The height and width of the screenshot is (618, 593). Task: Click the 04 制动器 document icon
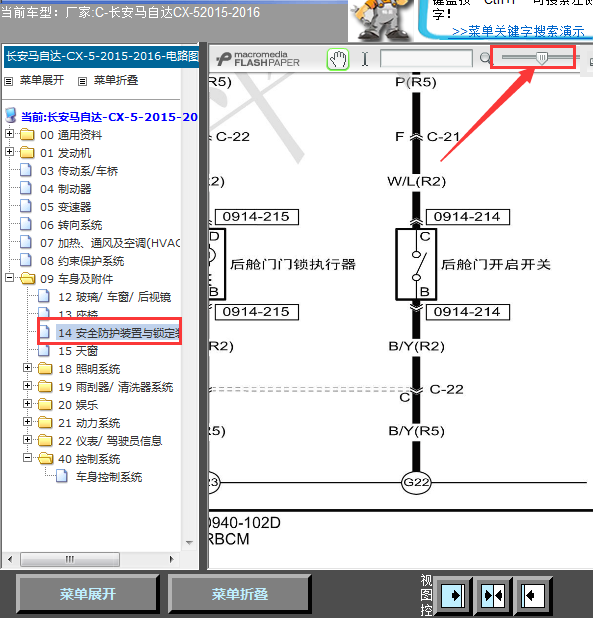point(26,188)
